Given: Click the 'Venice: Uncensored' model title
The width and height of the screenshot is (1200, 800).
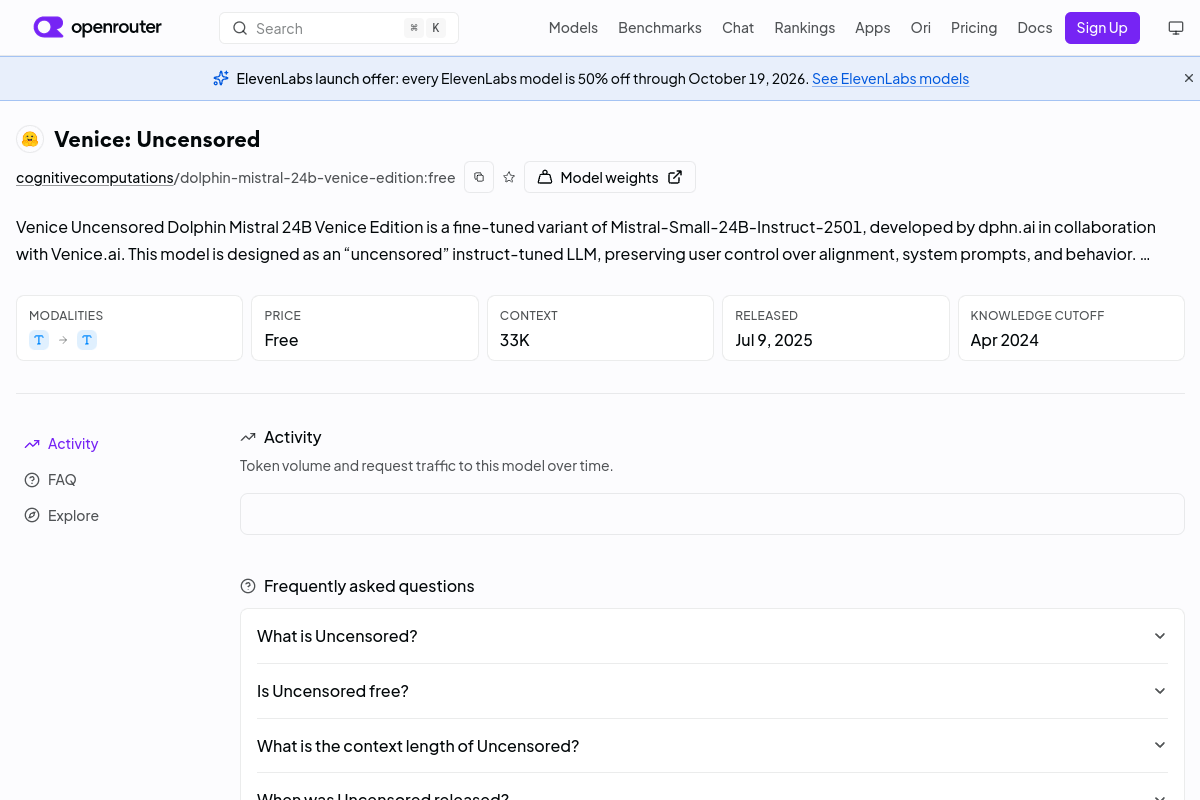Looking at the screenshot, I should [157, 139].
